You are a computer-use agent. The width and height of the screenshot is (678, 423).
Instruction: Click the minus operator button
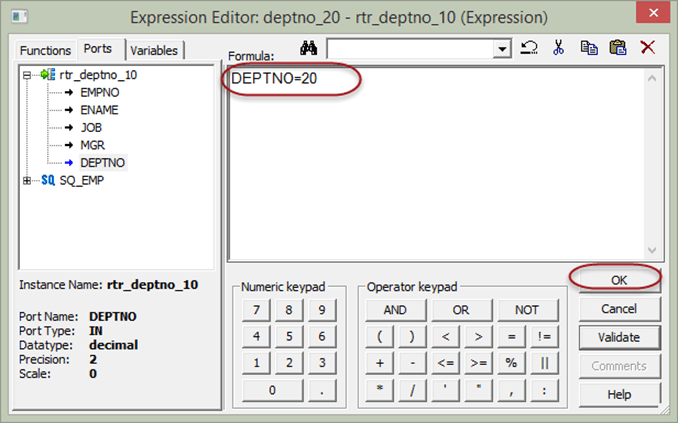[x=412, y=363]
